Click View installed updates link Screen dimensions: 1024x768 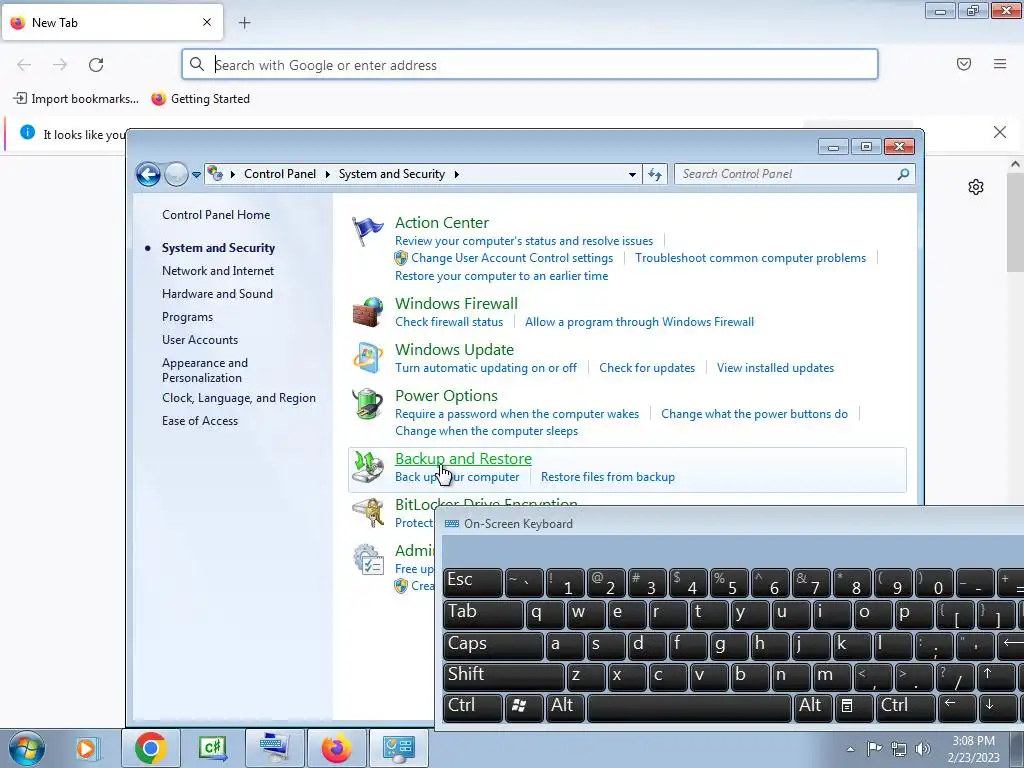tap(775, 368)
